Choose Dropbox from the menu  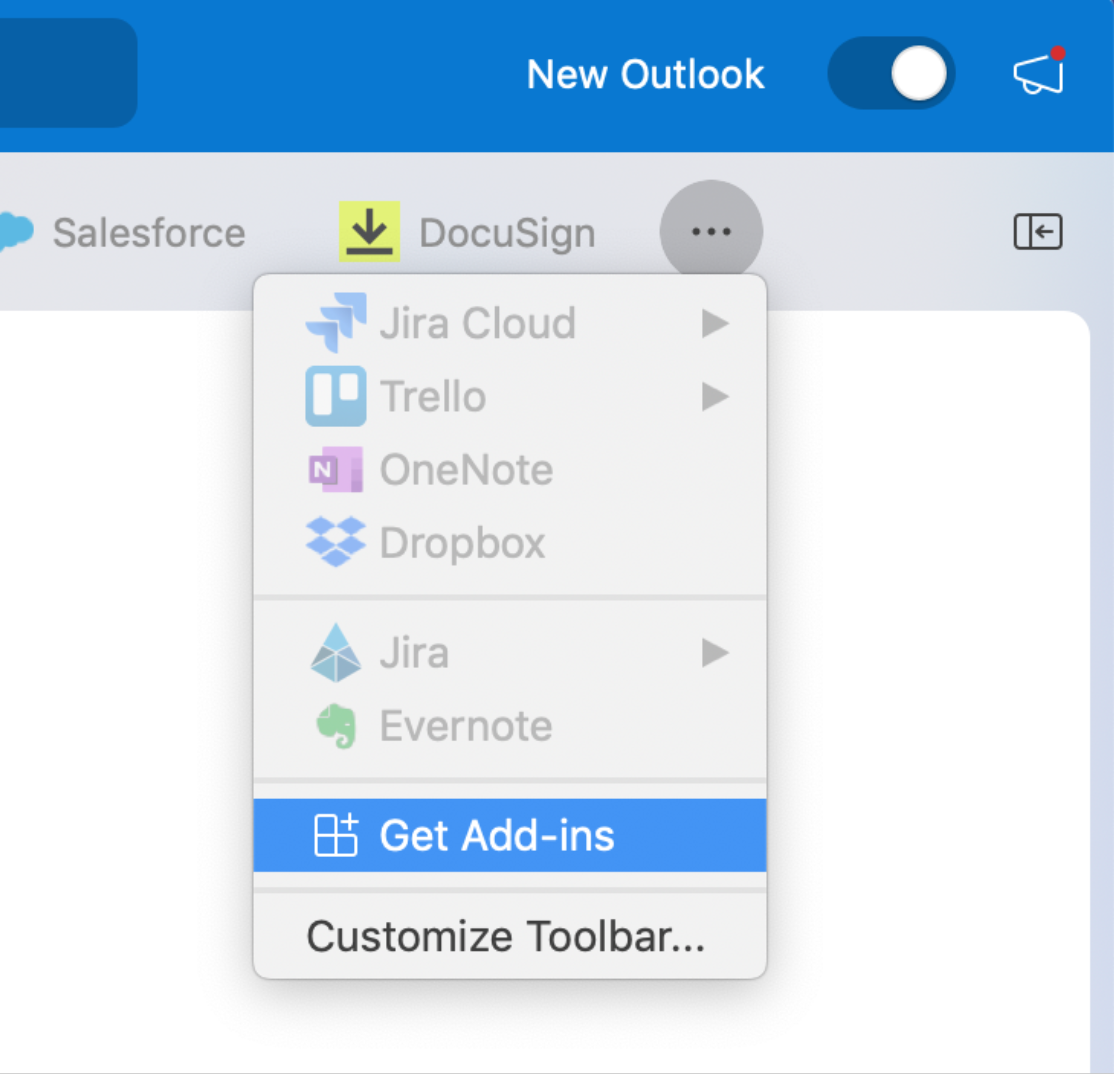tap(509, 543)
